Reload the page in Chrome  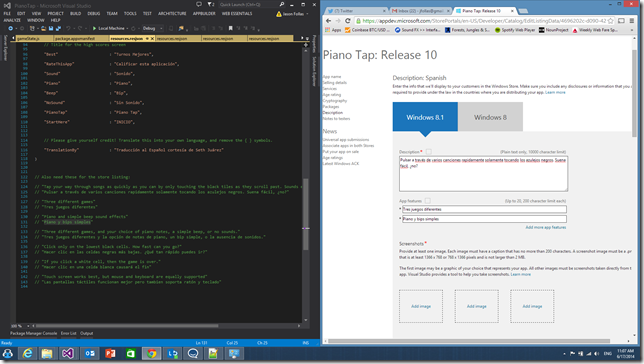pyautogui.click(x=347, y=21)
